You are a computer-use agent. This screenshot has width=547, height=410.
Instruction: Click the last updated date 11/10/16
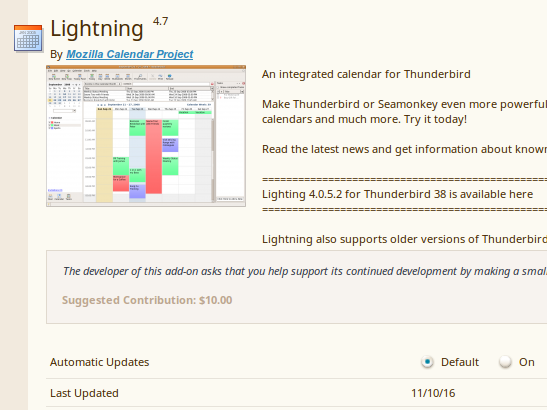pos(433,393)
